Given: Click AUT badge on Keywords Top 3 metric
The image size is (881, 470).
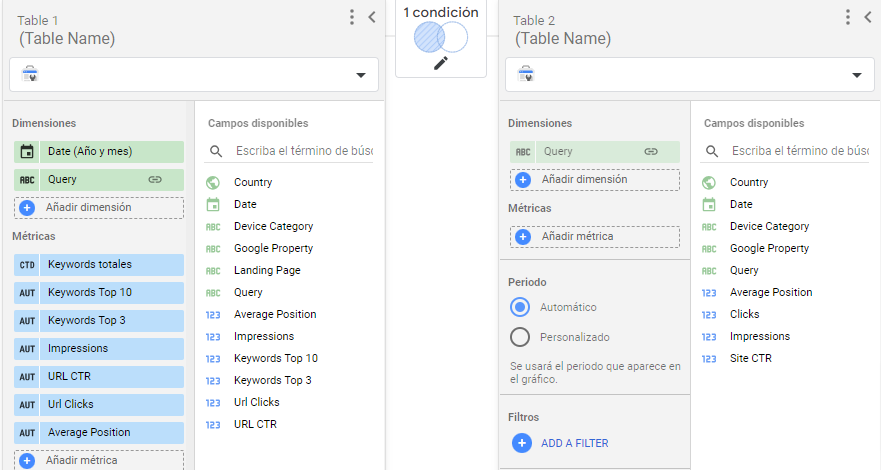Looking at the screenshot, I should [x=27, y=321].
